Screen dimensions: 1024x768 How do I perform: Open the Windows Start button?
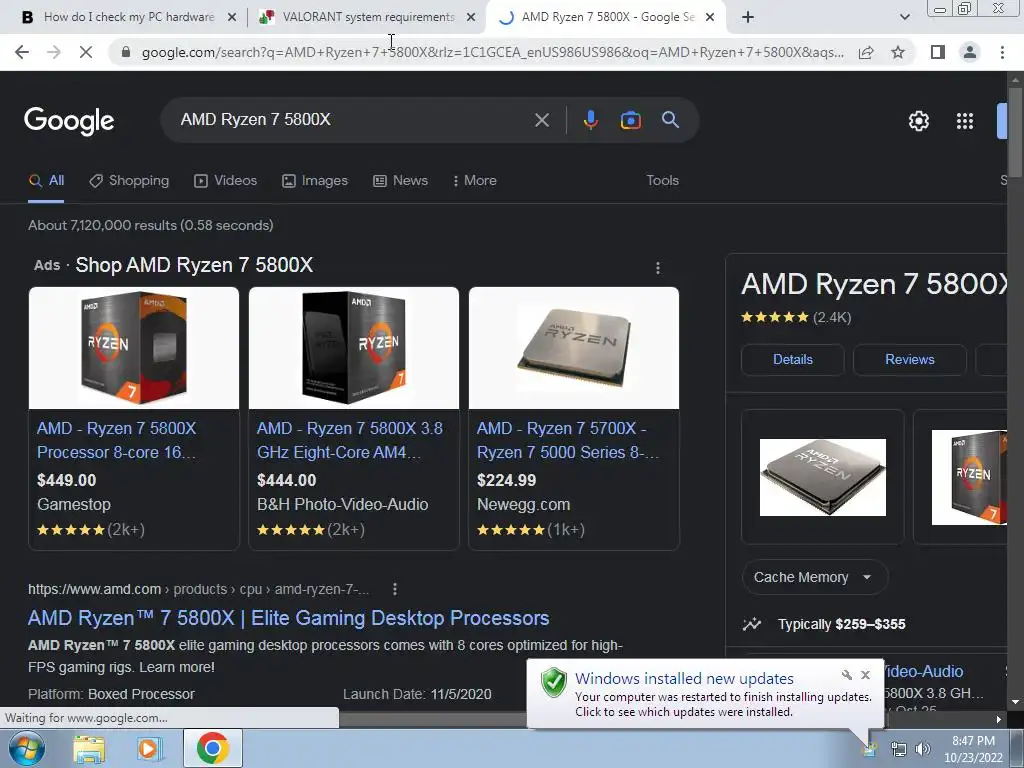click(26, 748)
